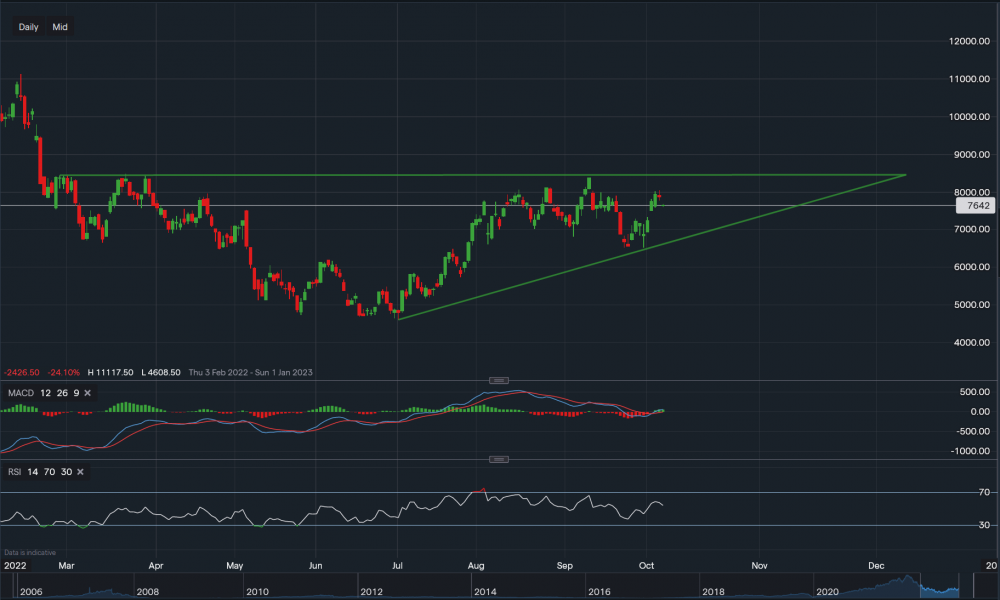Screen dimensions: 1000x600
Task: Open the Mid price type selector
Action: click(60, 27)
